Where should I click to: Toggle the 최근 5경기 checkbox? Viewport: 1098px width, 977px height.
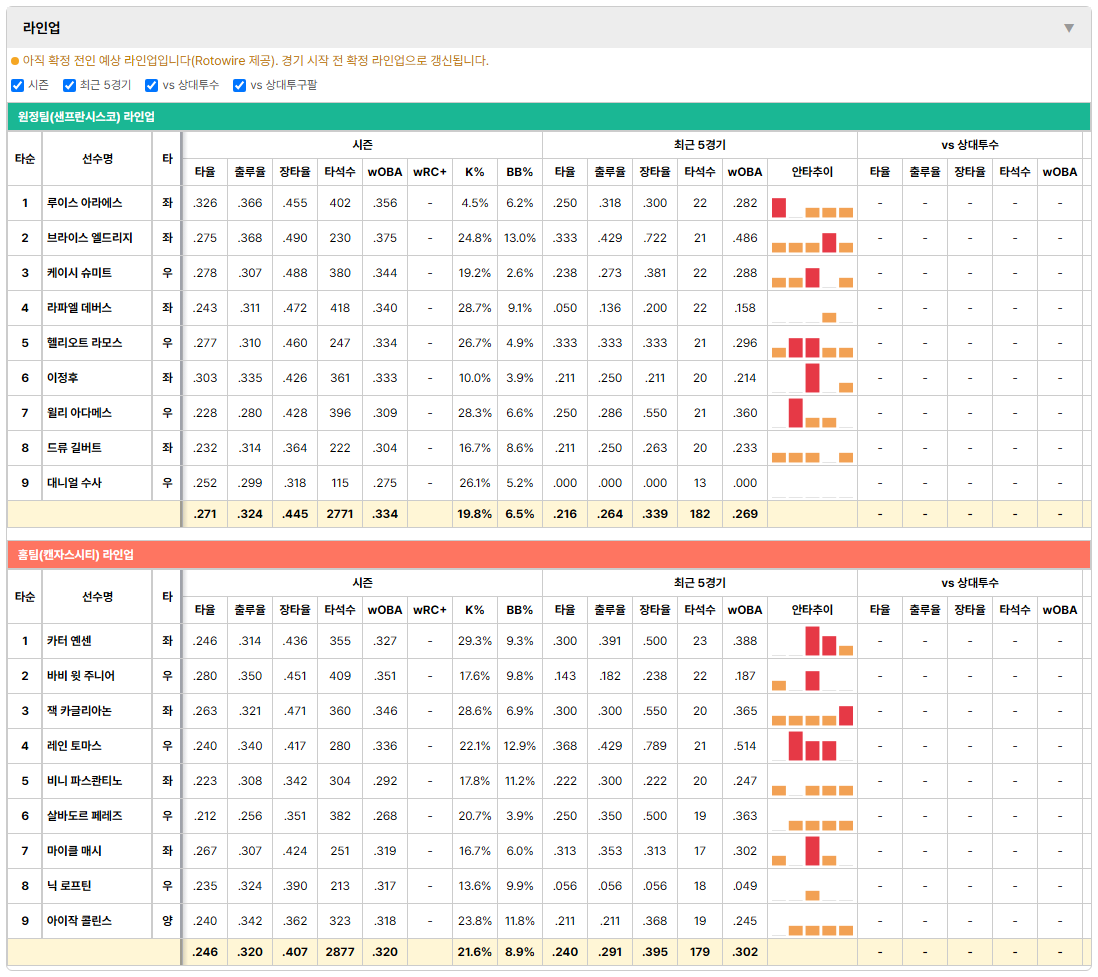click(69, 85)
